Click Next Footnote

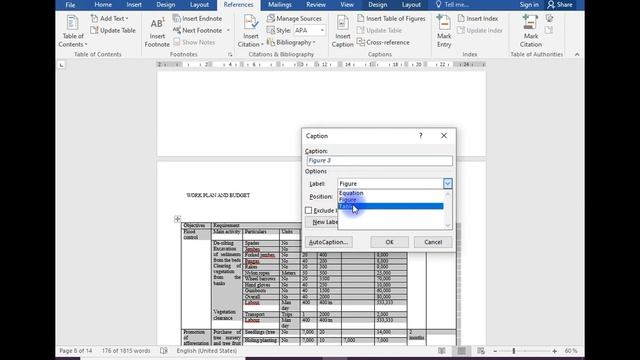point(198,30)
